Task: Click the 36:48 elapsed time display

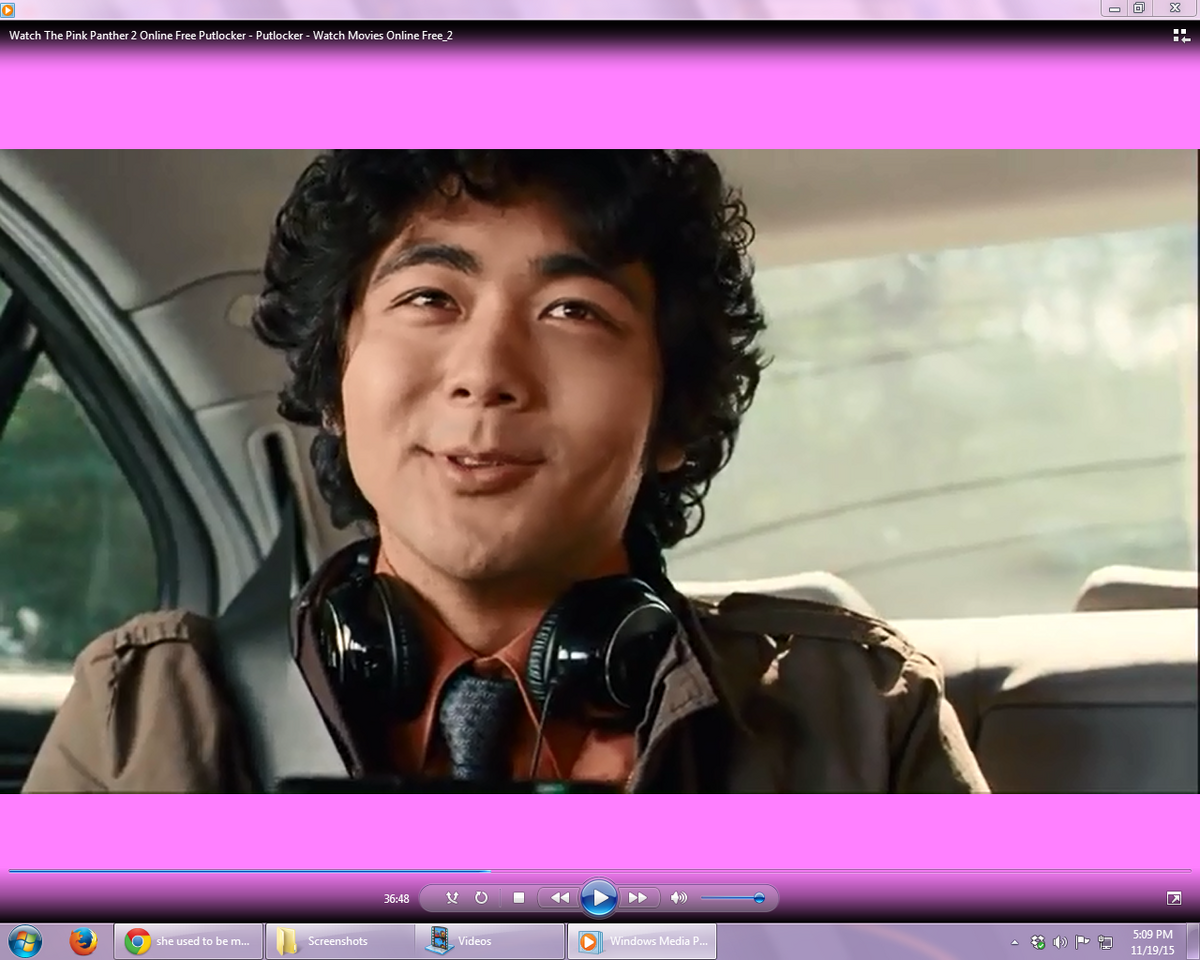Action: (x=397, y=899)
